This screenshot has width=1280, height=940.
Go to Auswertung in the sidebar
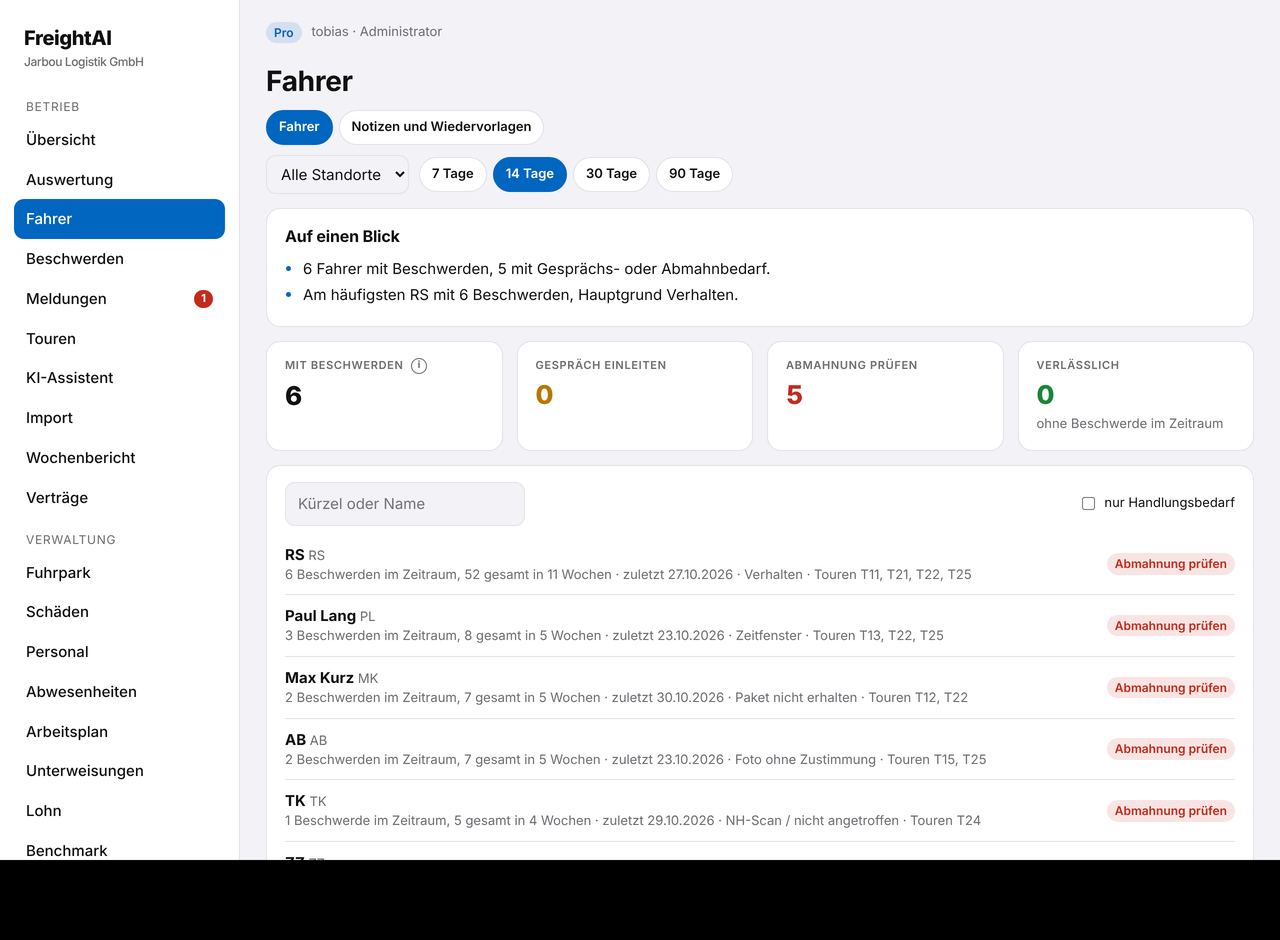[119, 180]
